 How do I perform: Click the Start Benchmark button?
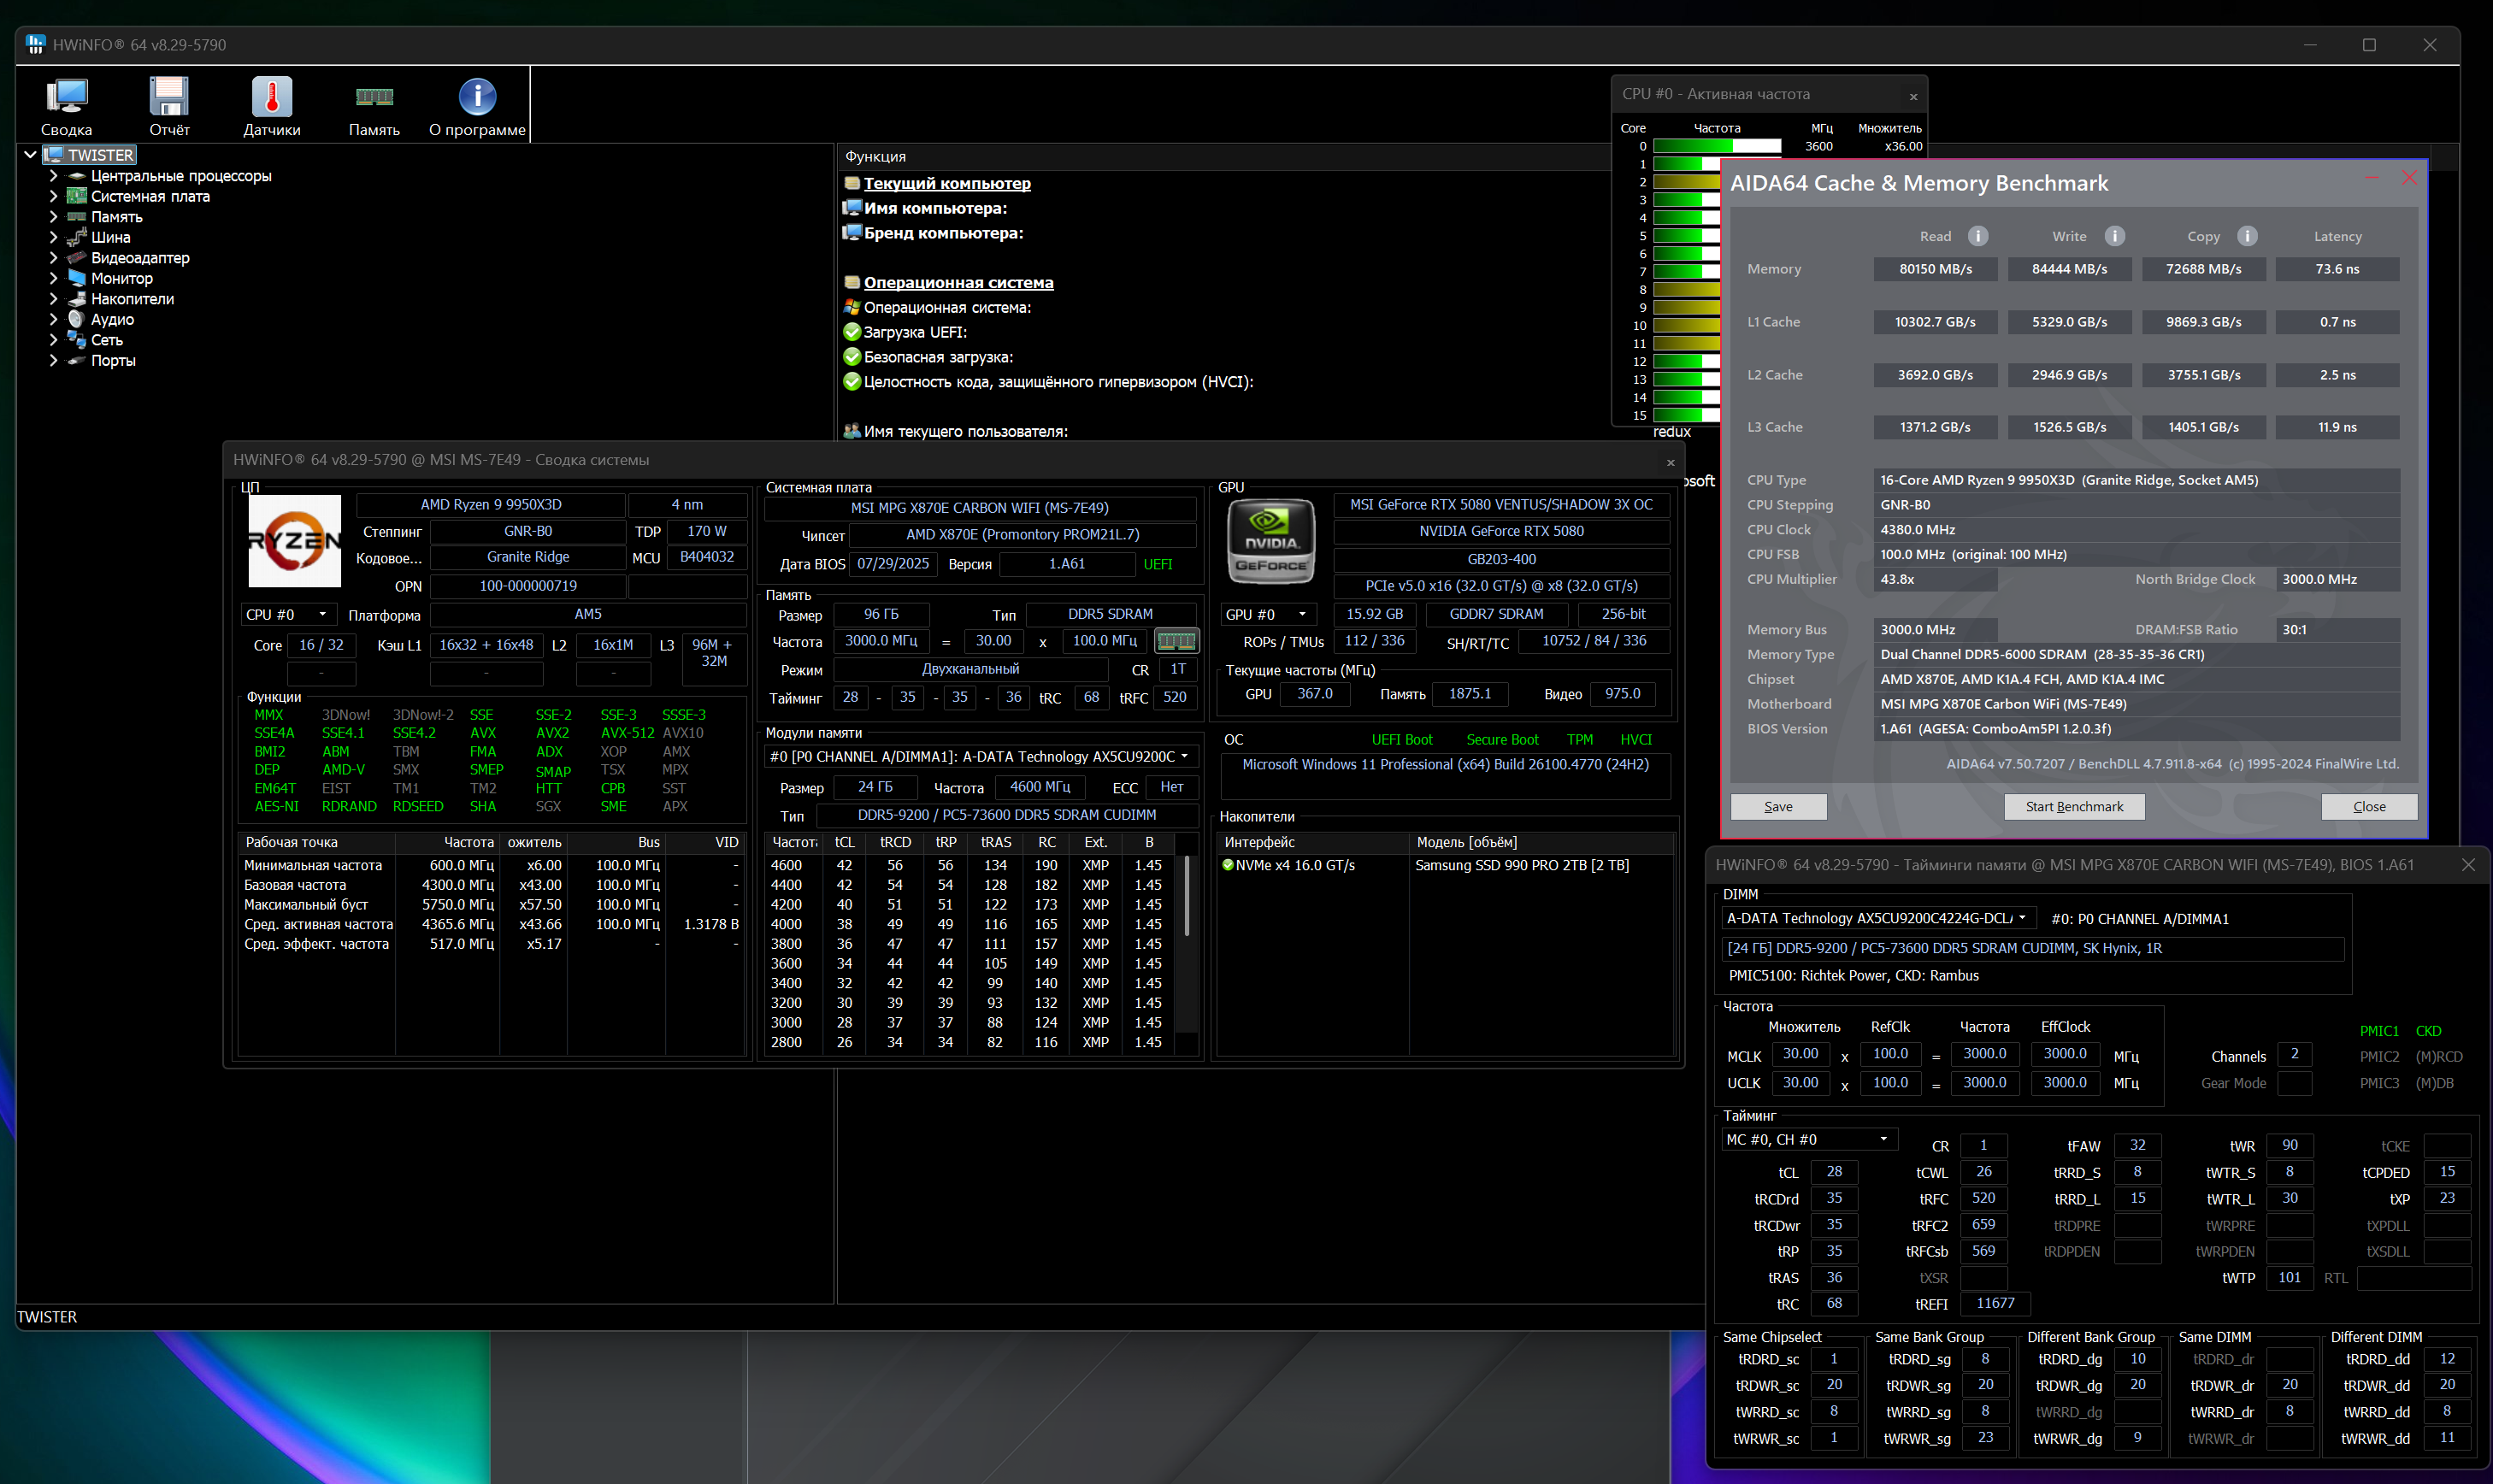pyautogui.click(x=2073, y=807)
